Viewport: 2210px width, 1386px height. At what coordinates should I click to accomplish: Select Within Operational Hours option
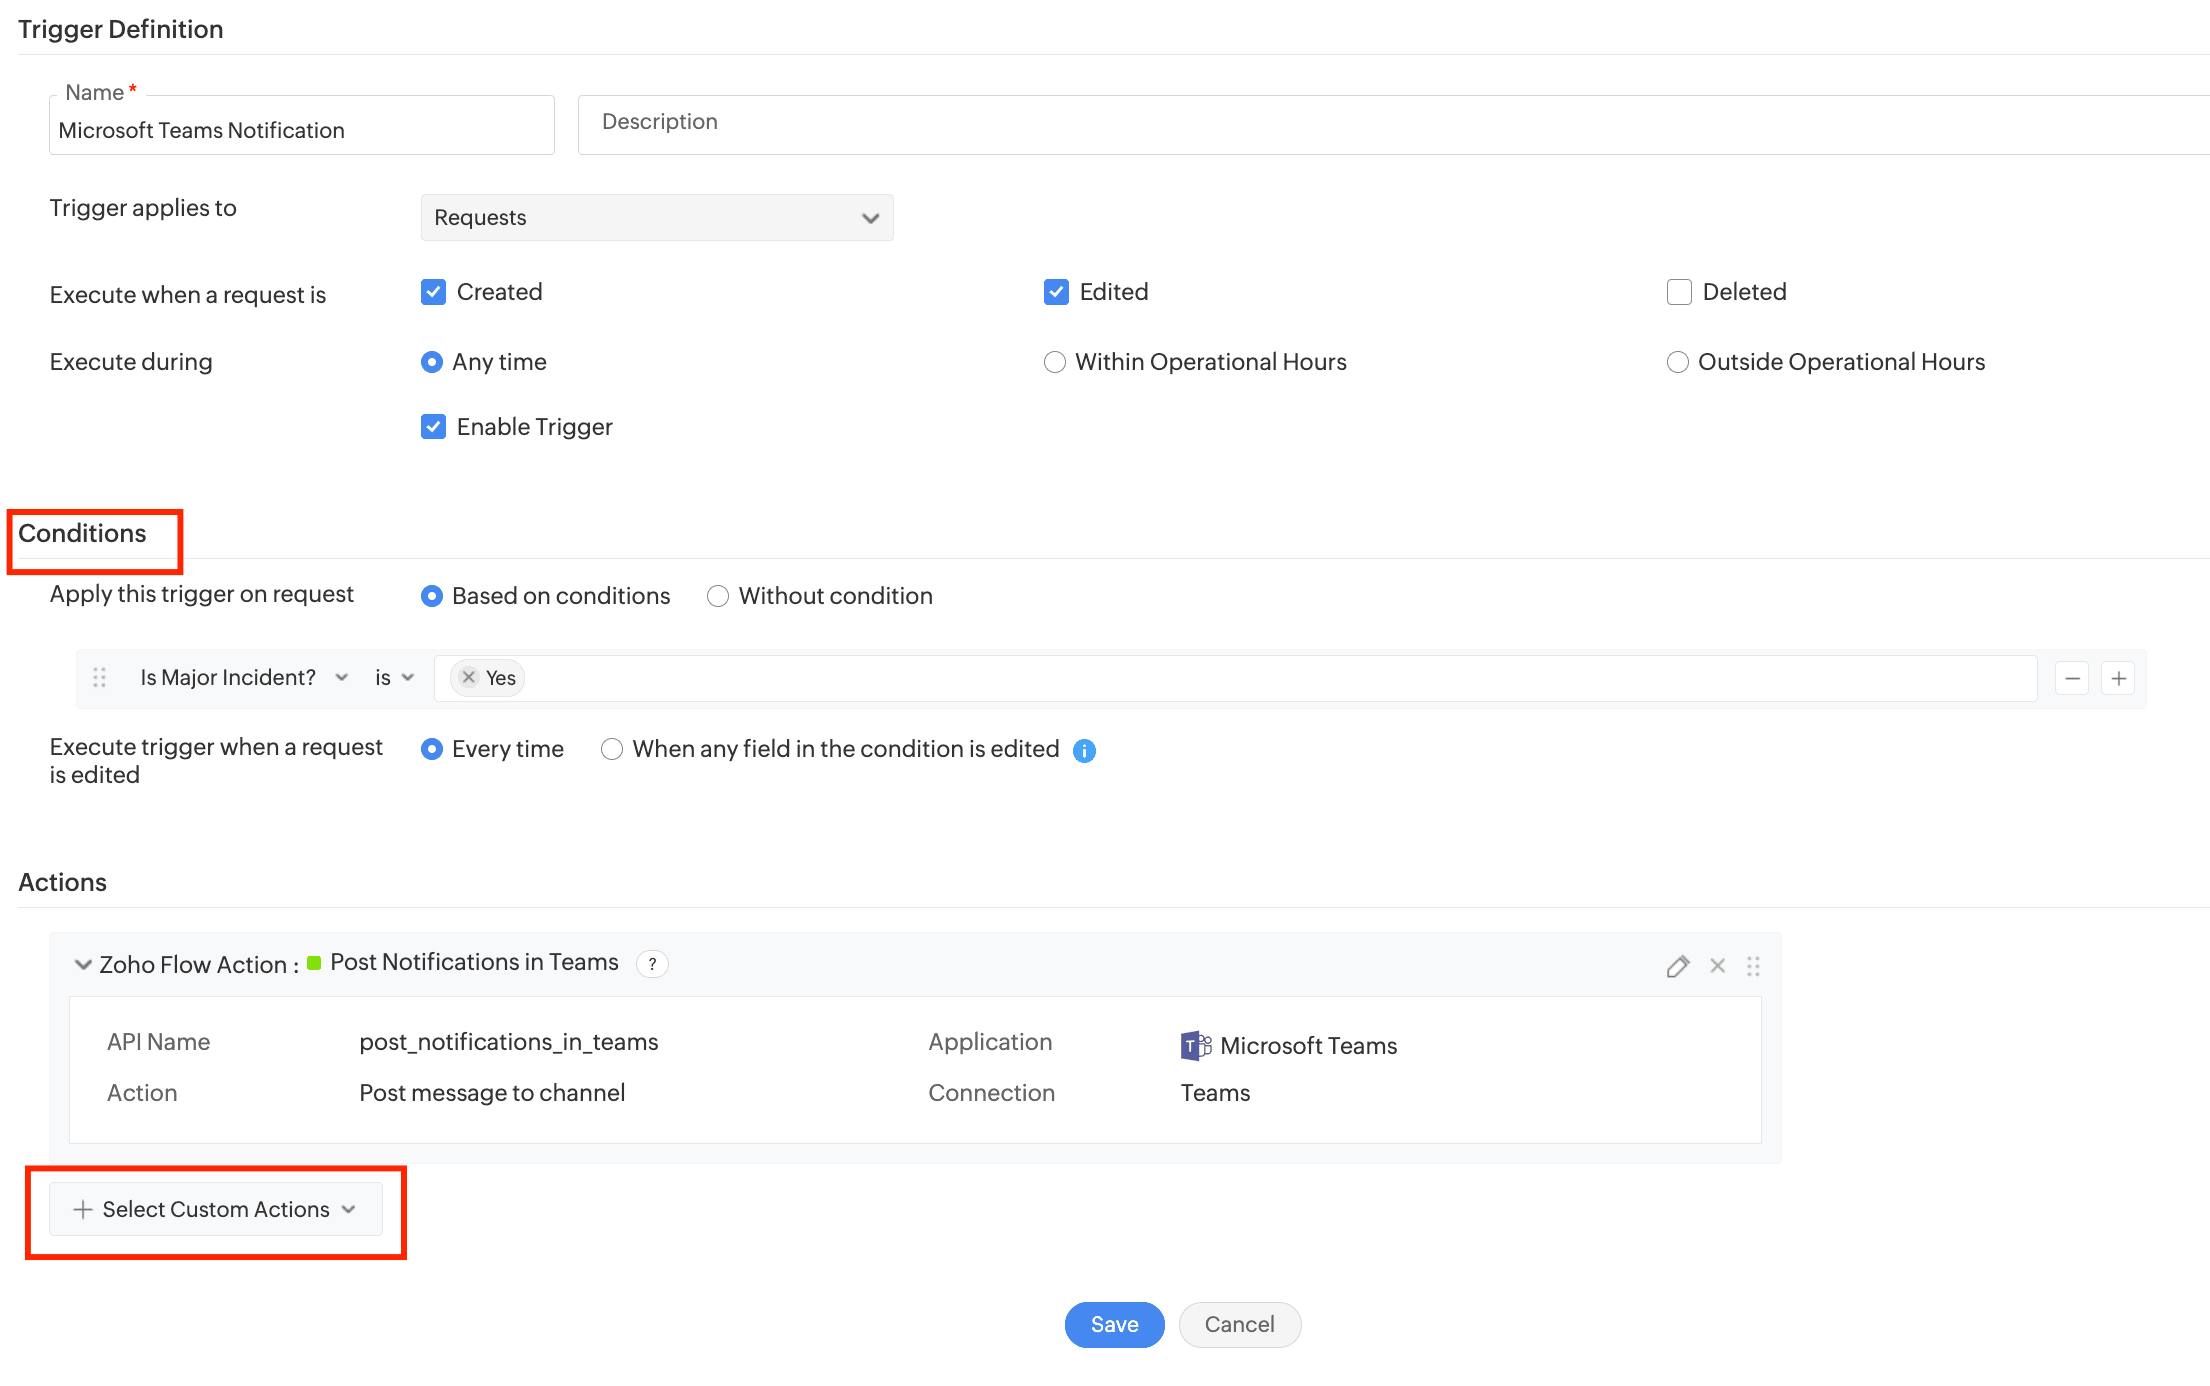pyautogui.click(x=1054, y=362)
